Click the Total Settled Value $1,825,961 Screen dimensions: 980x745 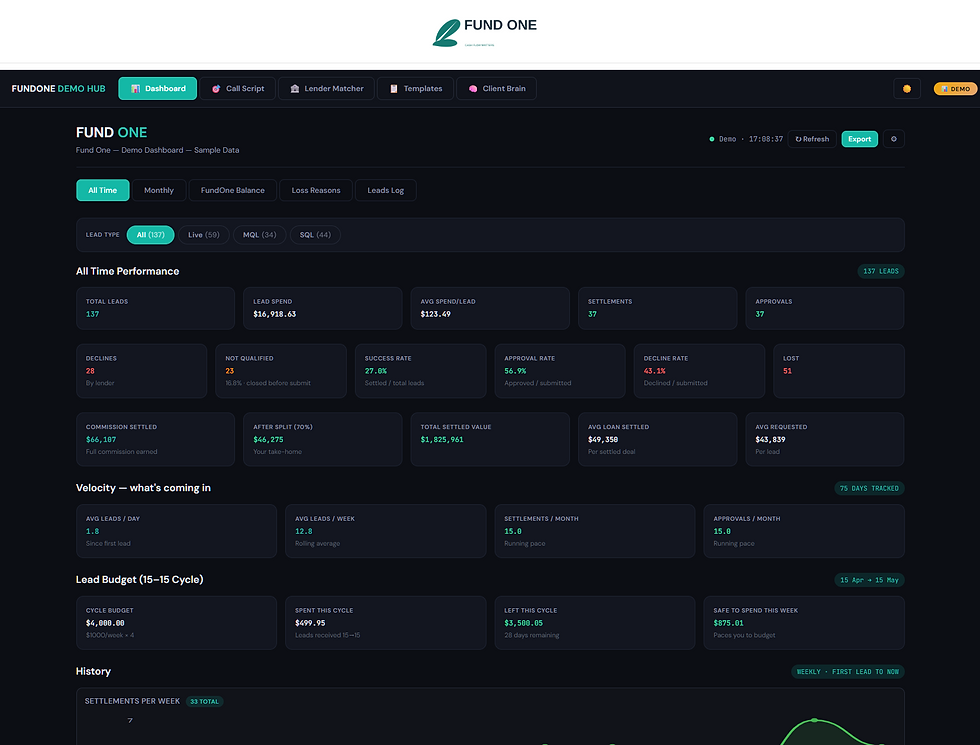(442, 440)
